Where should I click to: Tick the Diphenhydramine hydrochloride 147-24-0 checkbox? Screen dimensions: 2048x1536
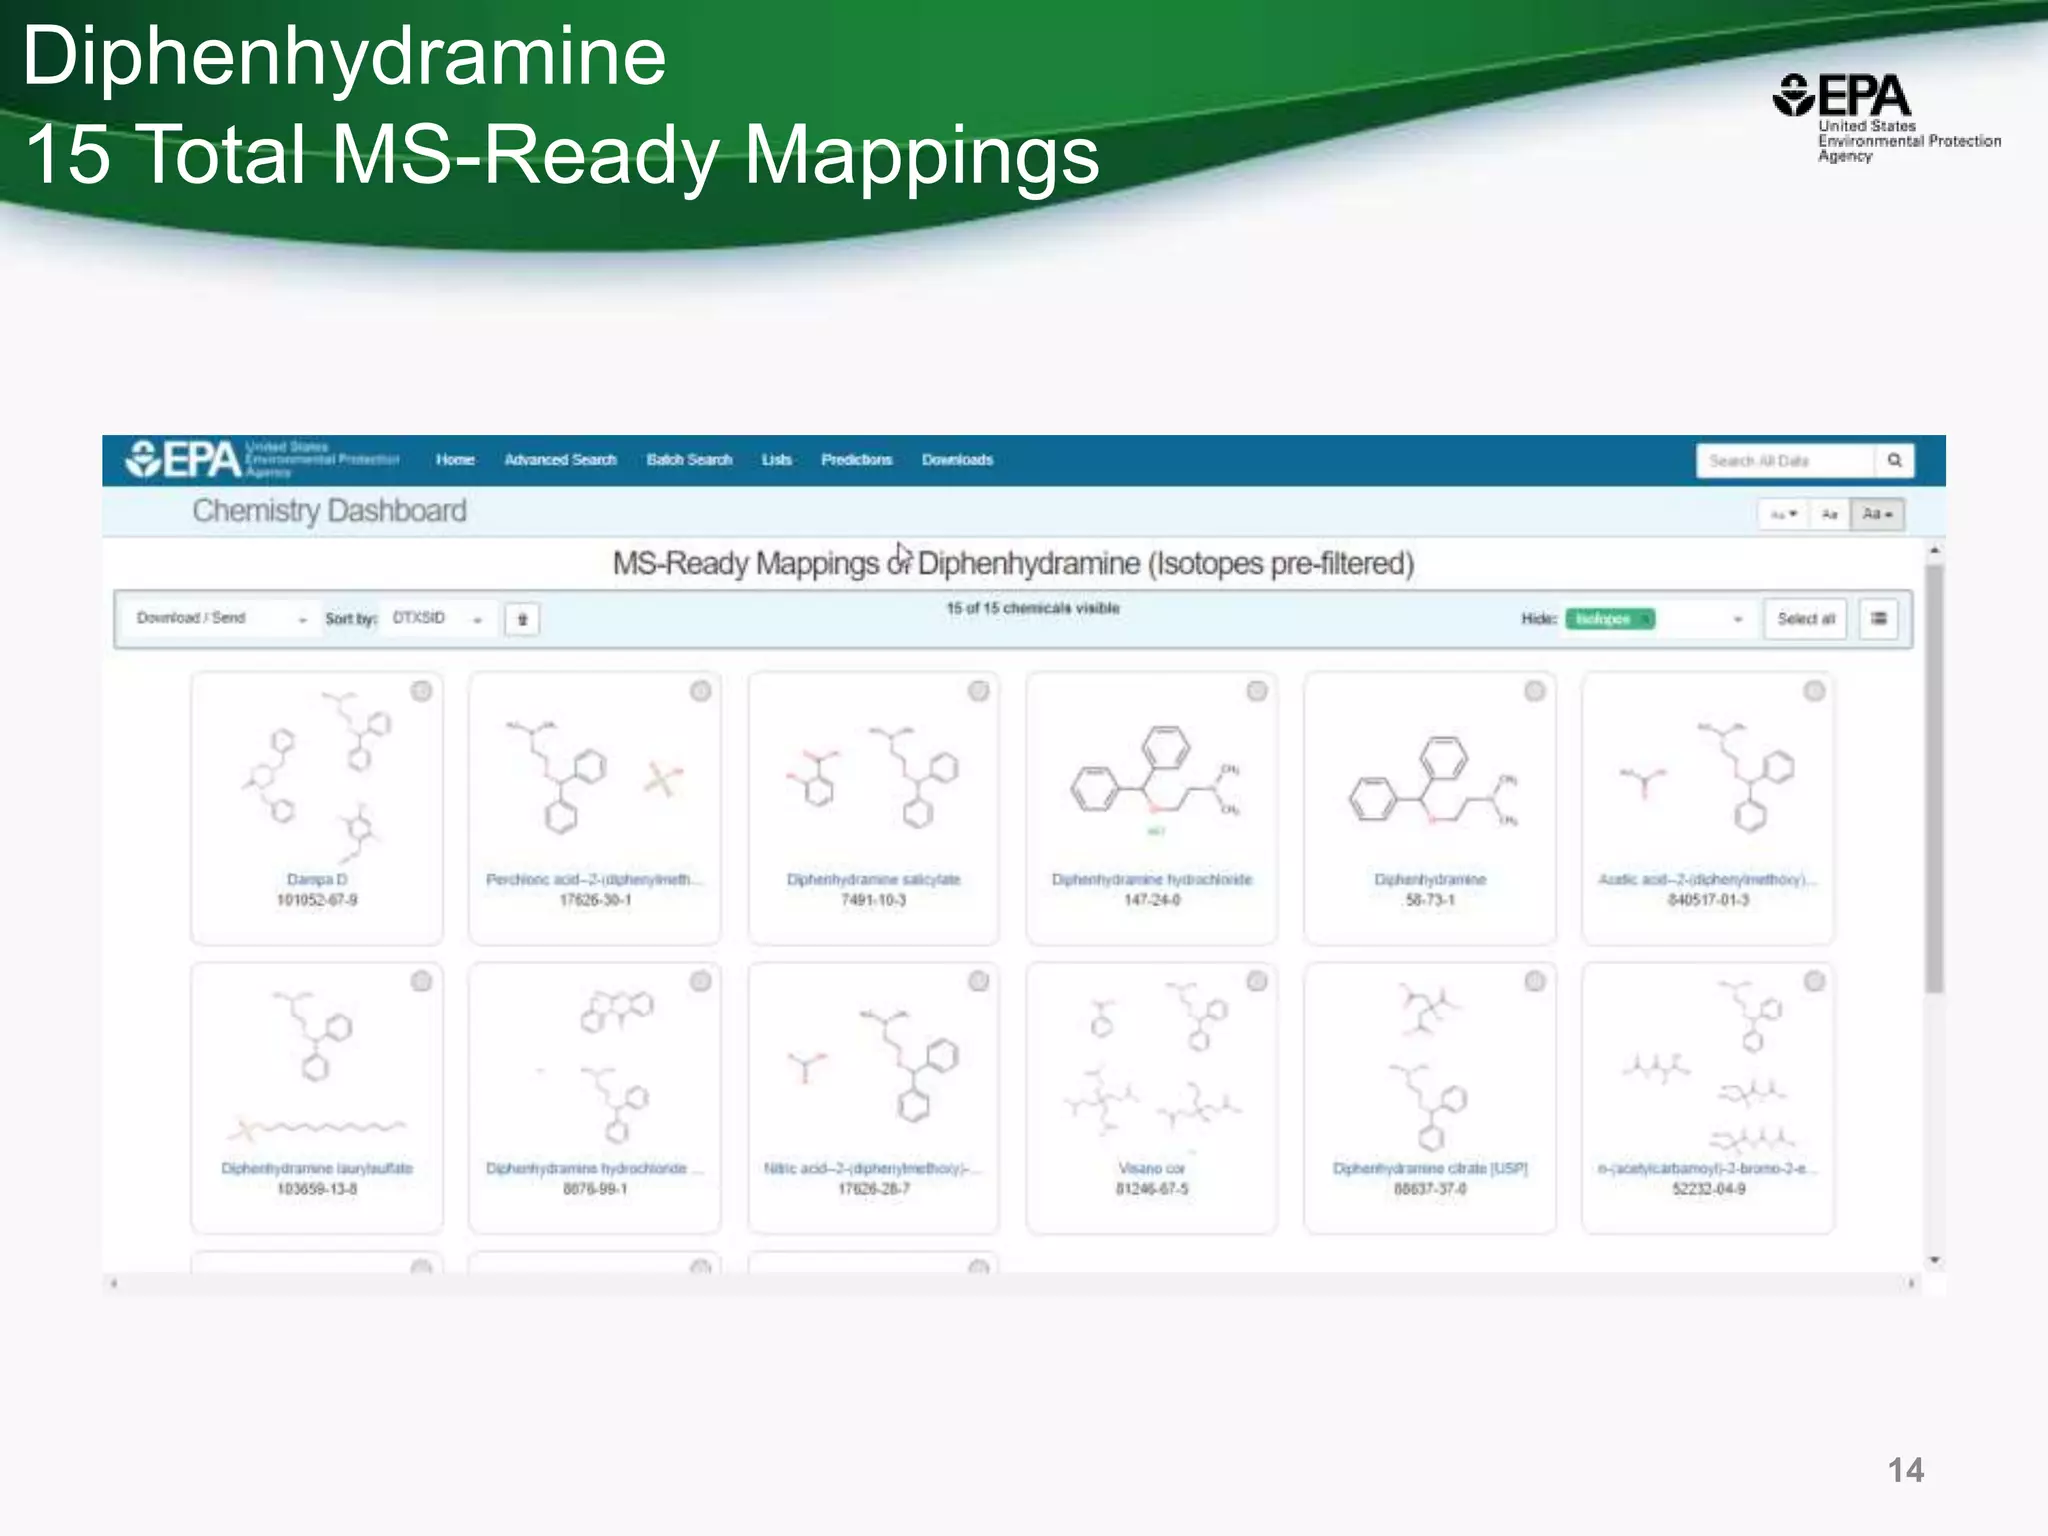[1257, 691]
